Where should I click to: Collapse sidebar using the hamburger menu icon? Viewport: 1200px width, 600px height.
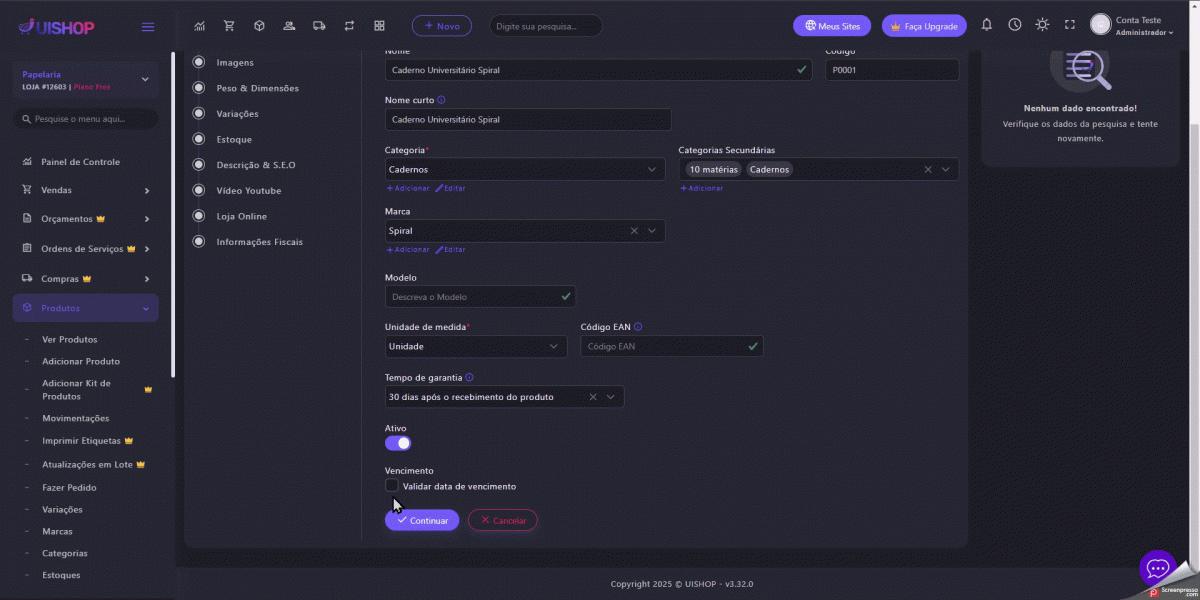[x=148, y=27]
